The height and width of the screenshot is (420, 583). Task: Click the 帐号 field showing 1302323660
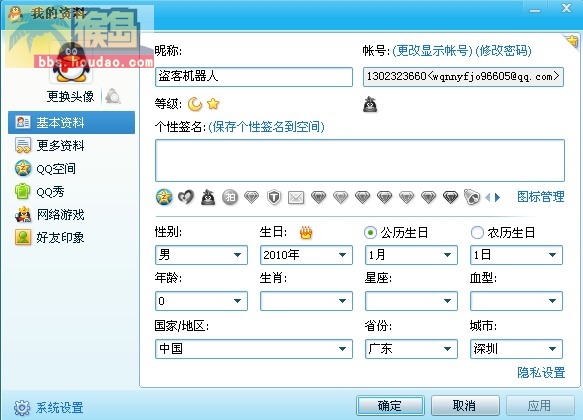463,77
